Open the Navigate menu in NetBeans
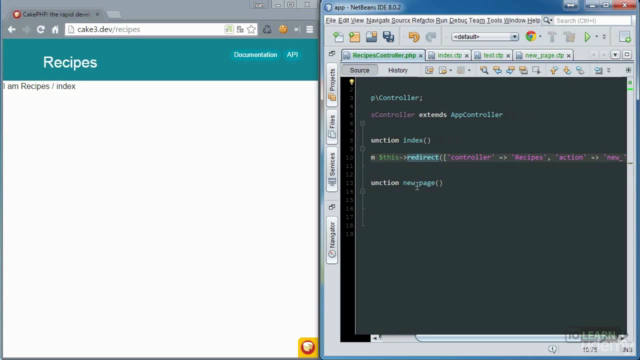The height and width of the screenshot is (360, 640). tap(378, 20)
